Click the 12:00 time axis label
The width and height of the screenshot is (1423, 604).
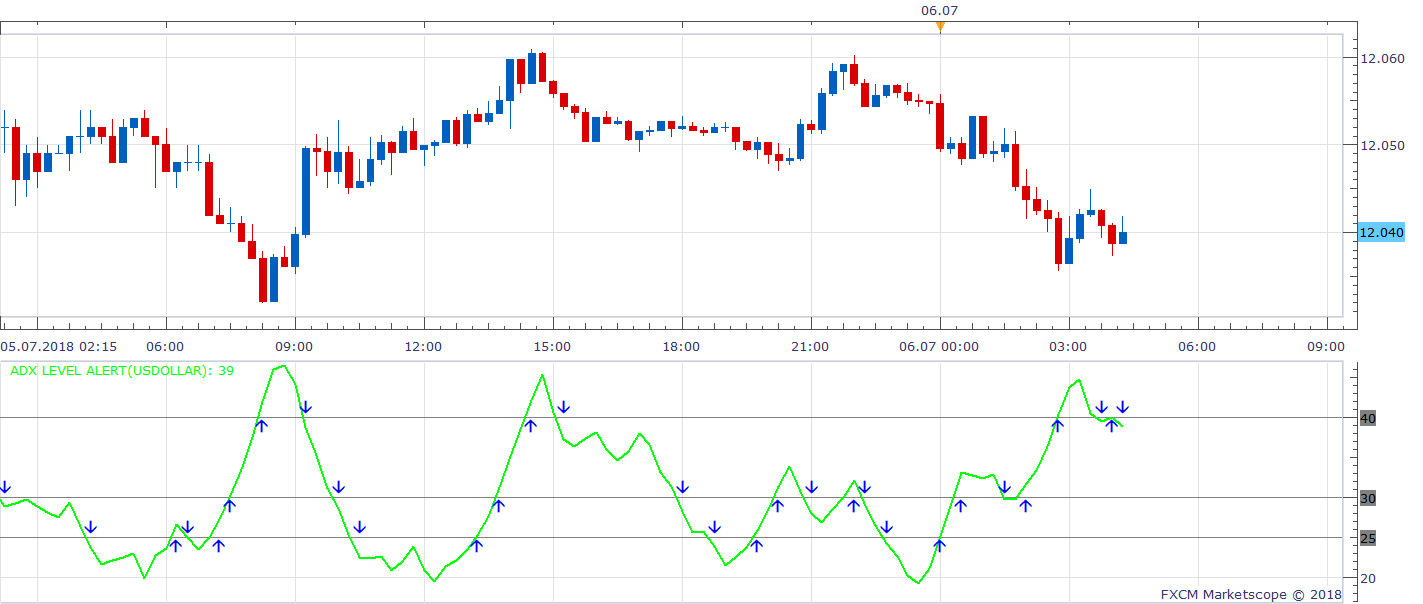(x=423, y=347)
